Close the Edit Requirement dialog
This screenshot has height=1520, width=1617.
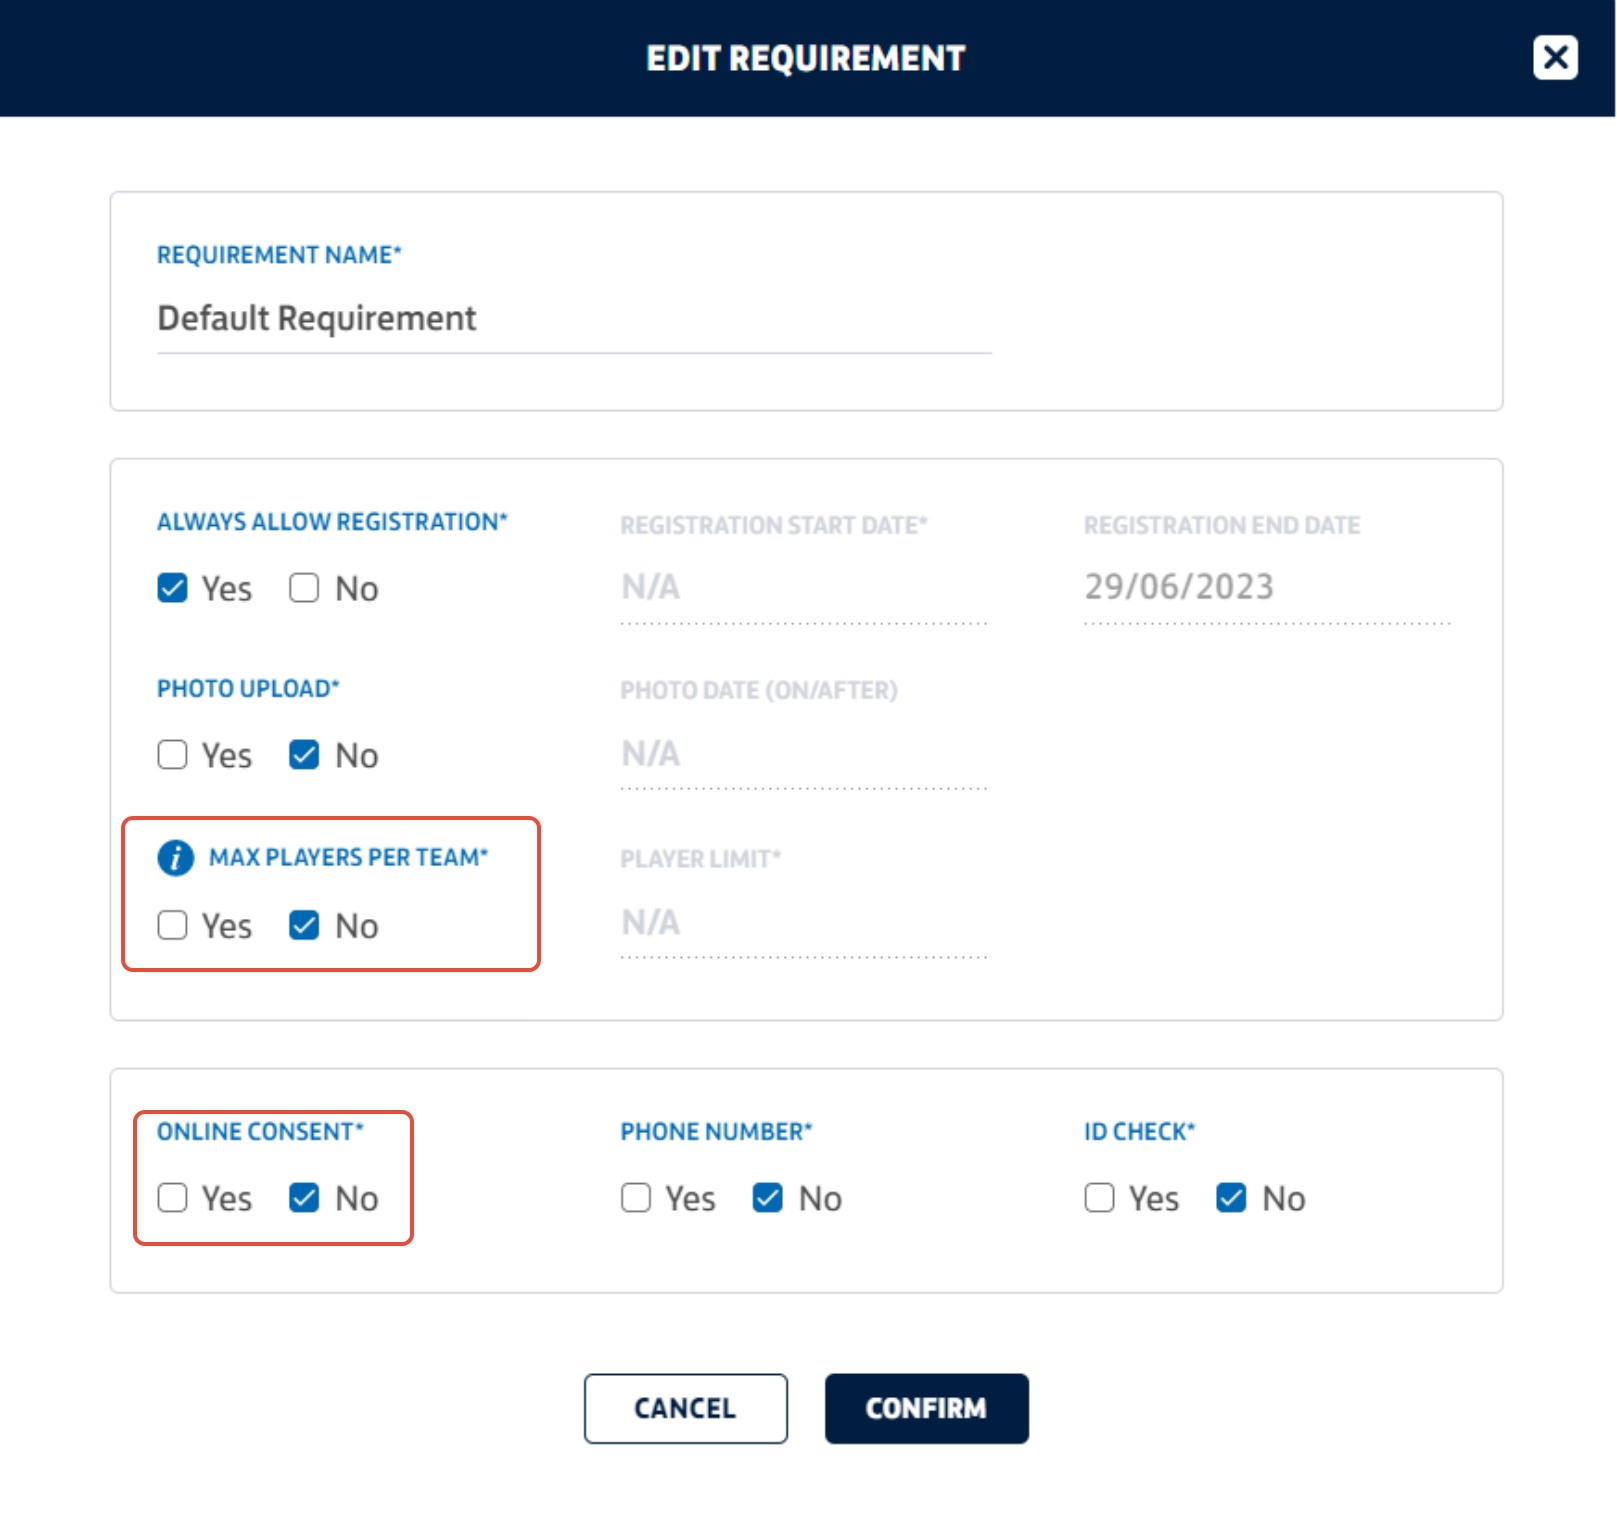(x=1555, y=57)
